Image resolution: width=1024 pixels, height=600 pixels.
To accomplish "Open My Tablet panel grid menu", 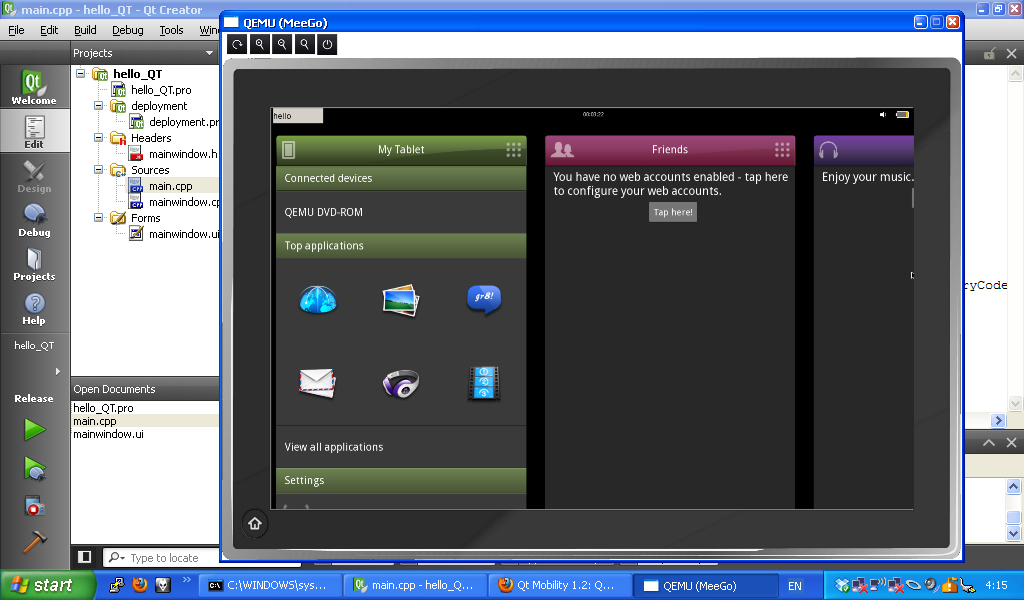I will tap(514, 150).
